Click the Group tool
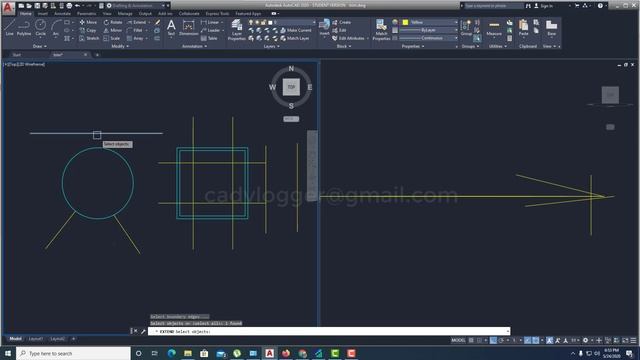The height and width of the screenshot is (360, 640). (466, 27)
